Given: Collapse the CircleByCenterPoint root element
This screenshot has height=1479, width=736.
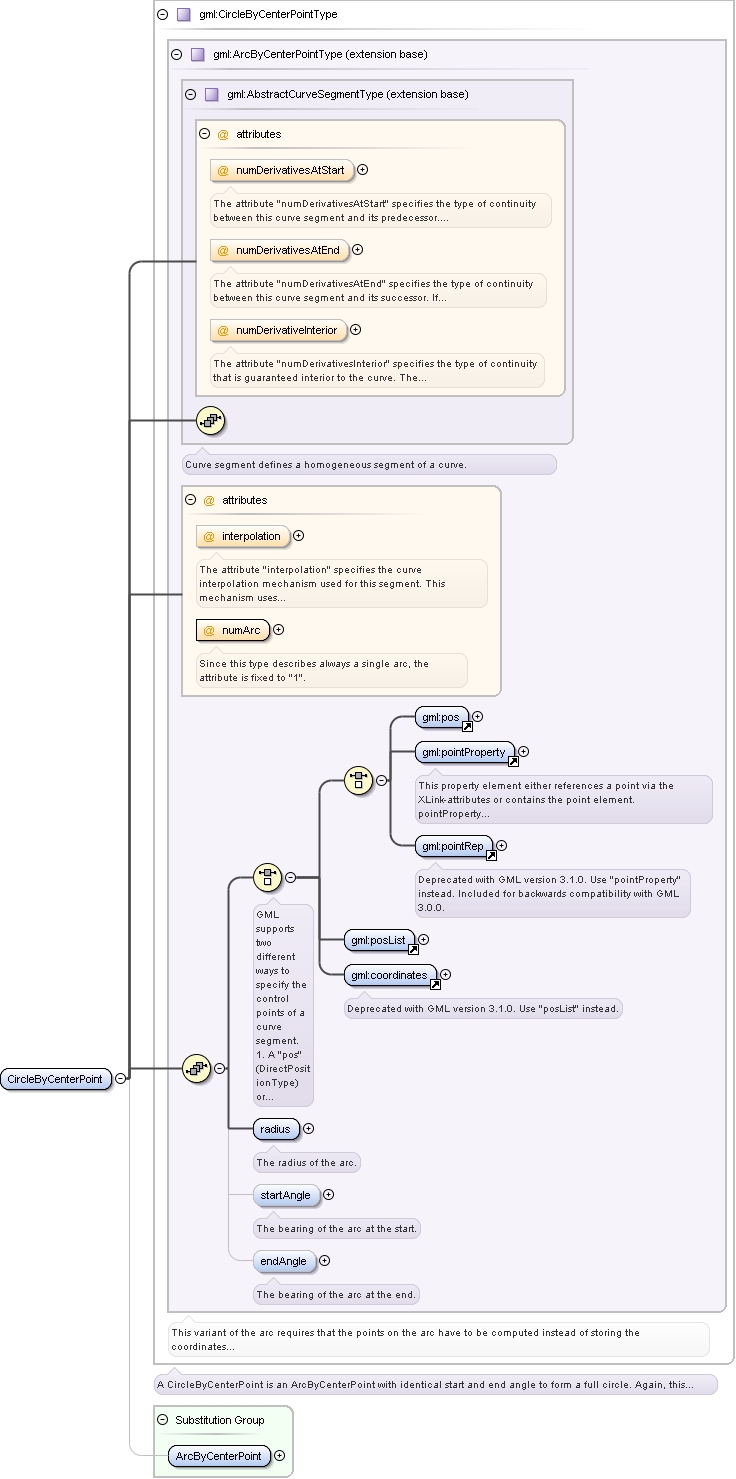Looking at the screenshot, I should (120, 1078).
